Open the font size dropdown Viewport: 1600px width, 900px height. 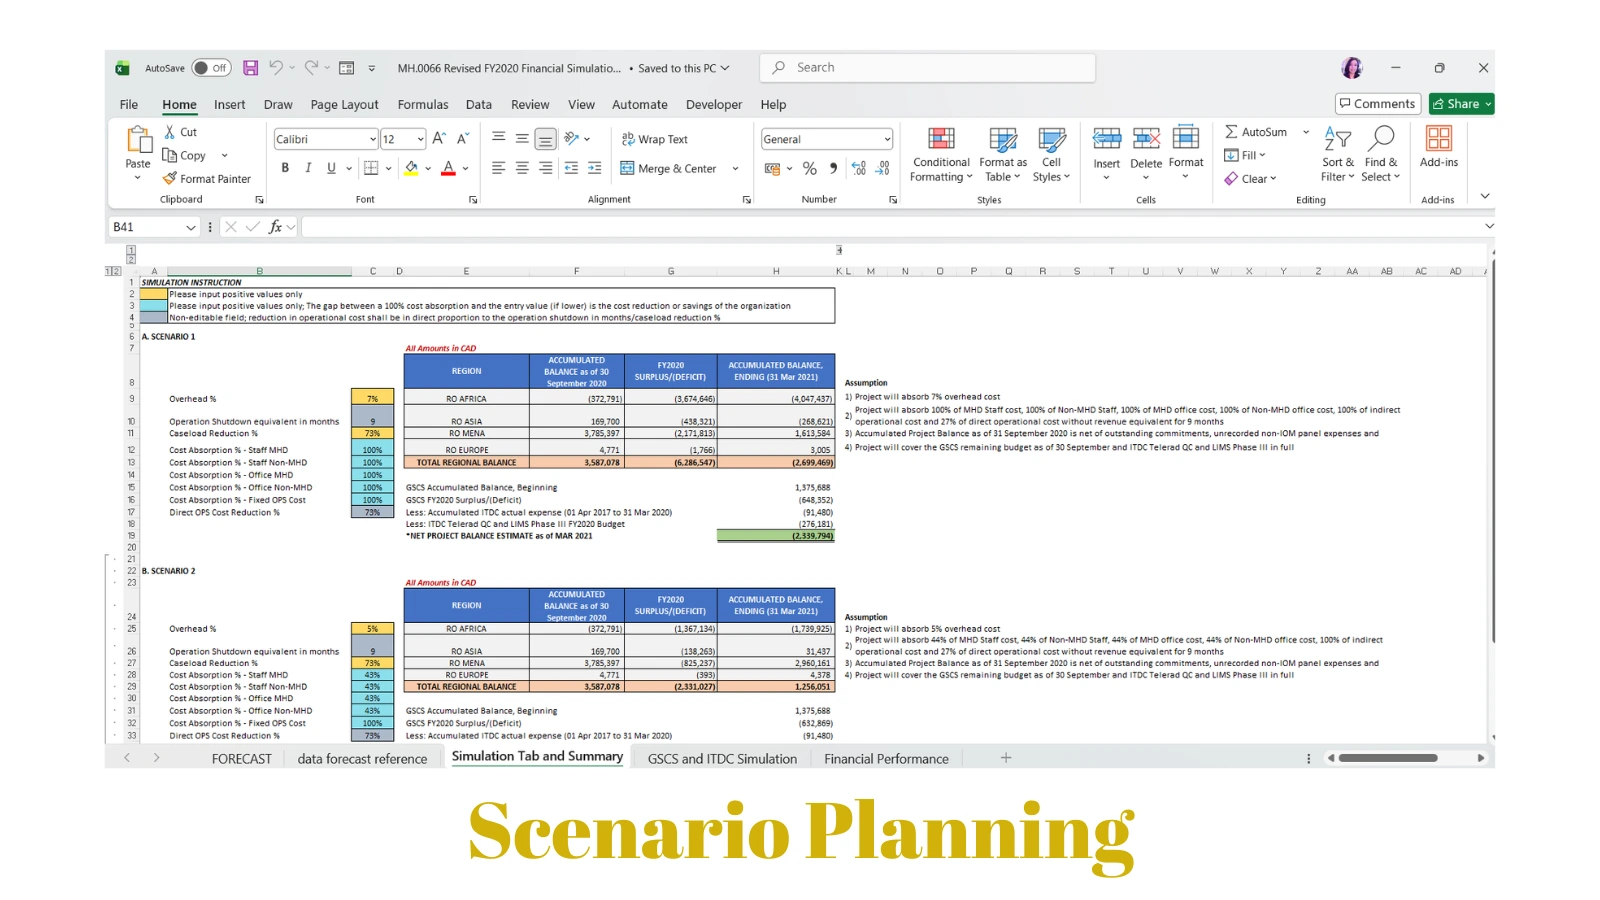[420, 140]
